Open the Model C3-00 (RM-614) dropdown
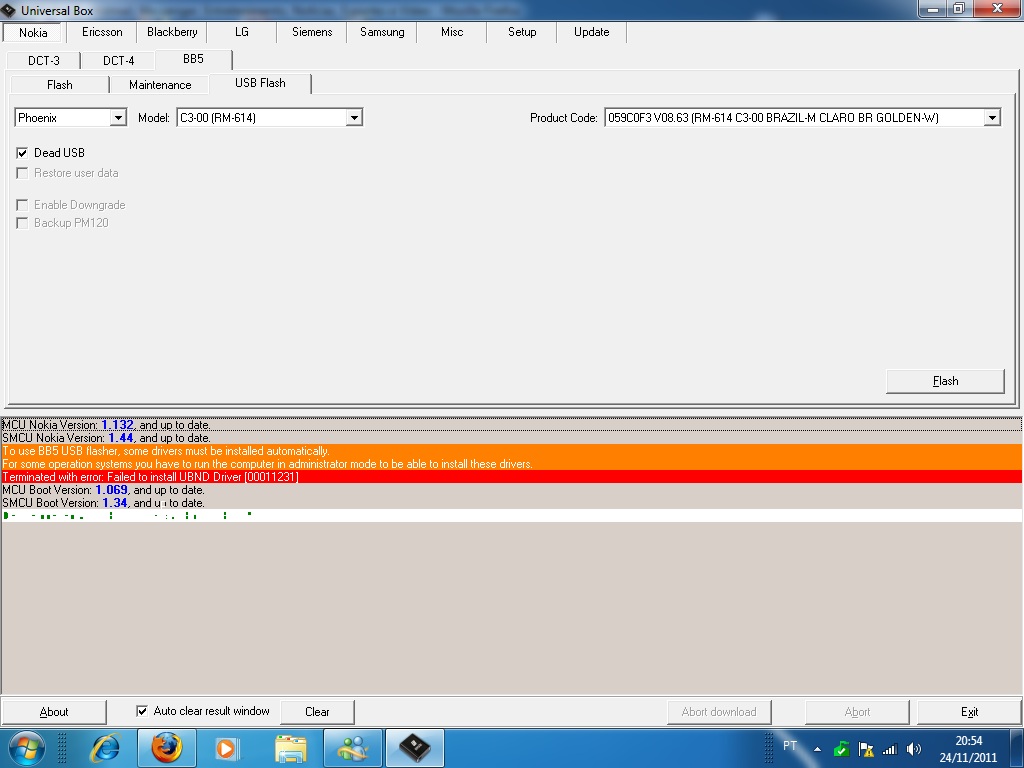The image size is (1024, 768). 353,118
